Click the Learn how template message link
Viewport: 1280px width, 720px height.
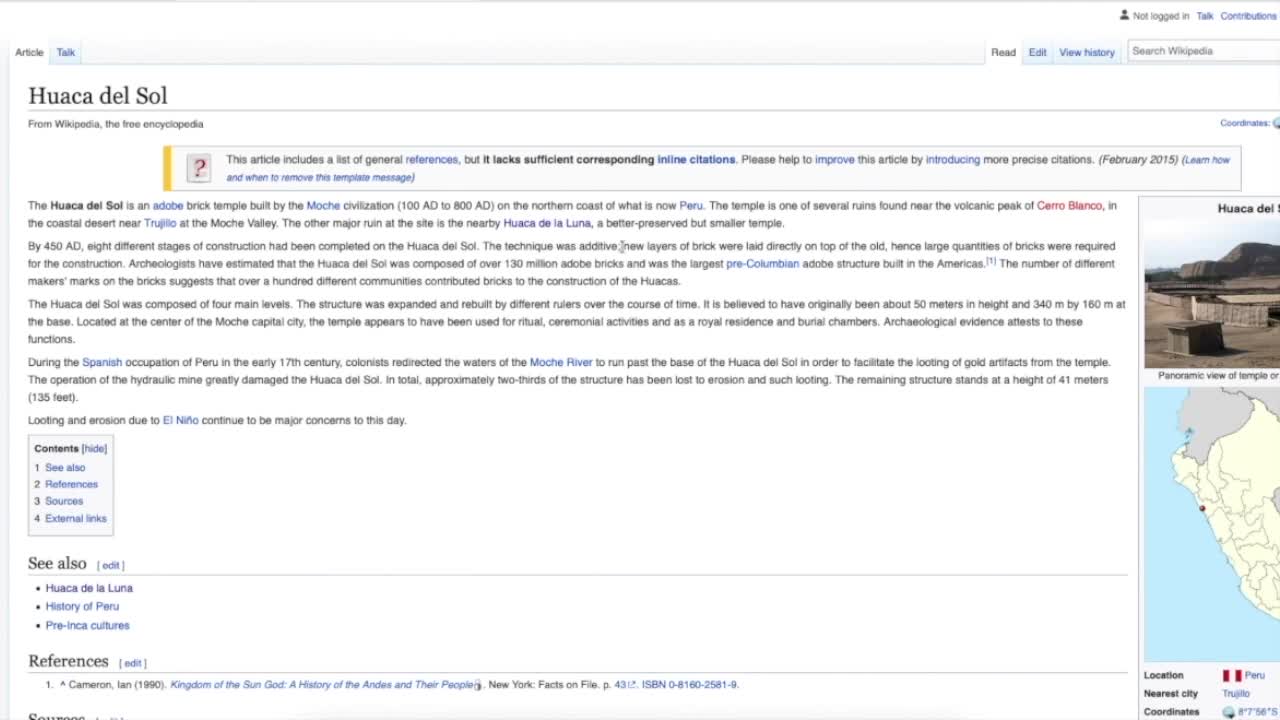tap(728, 169)
